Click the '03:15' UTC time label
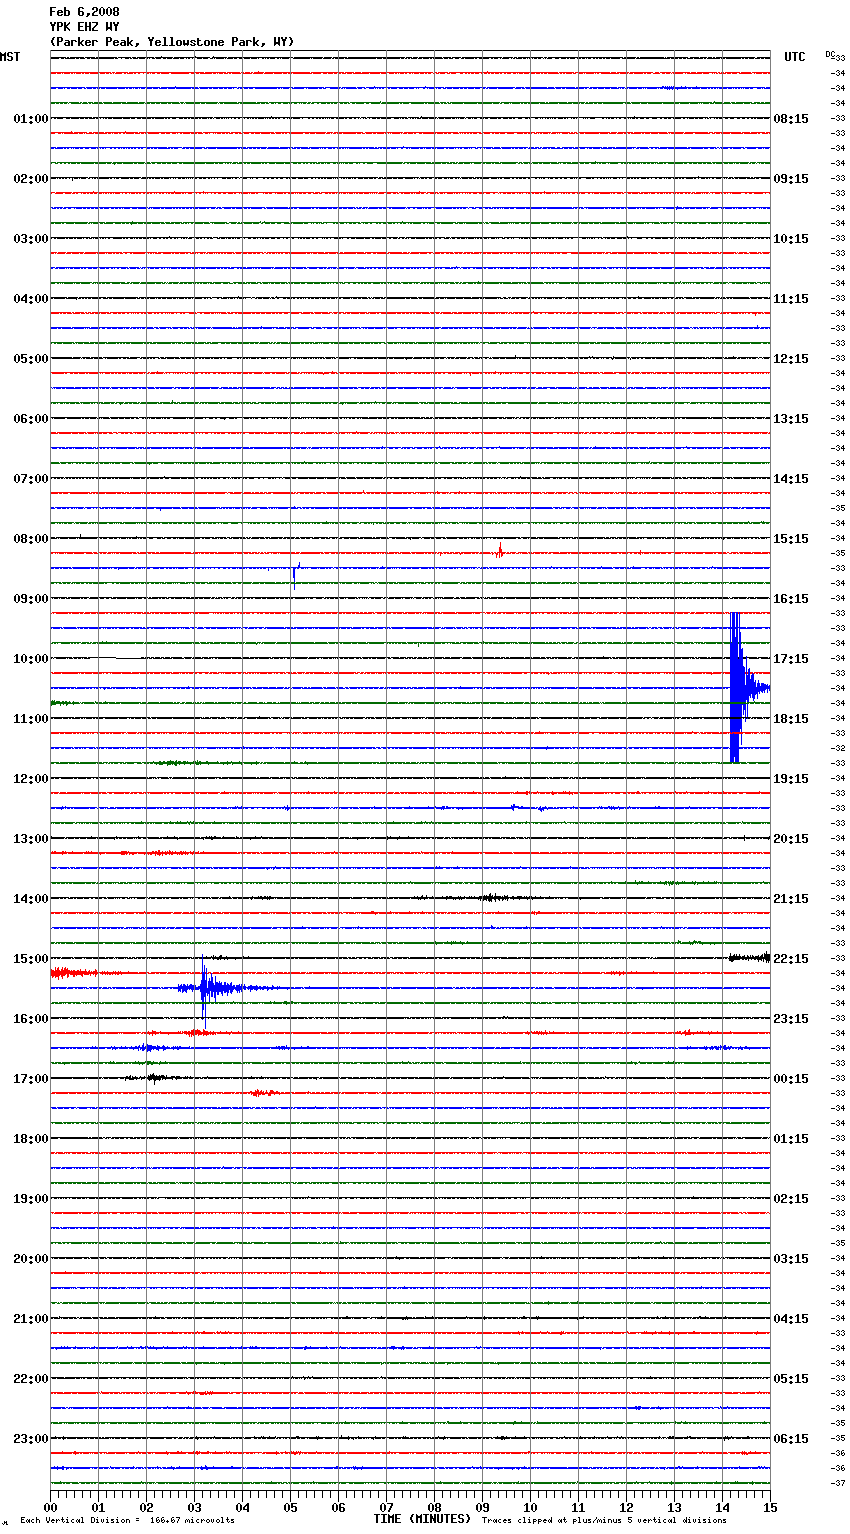 pos(791,1259)
